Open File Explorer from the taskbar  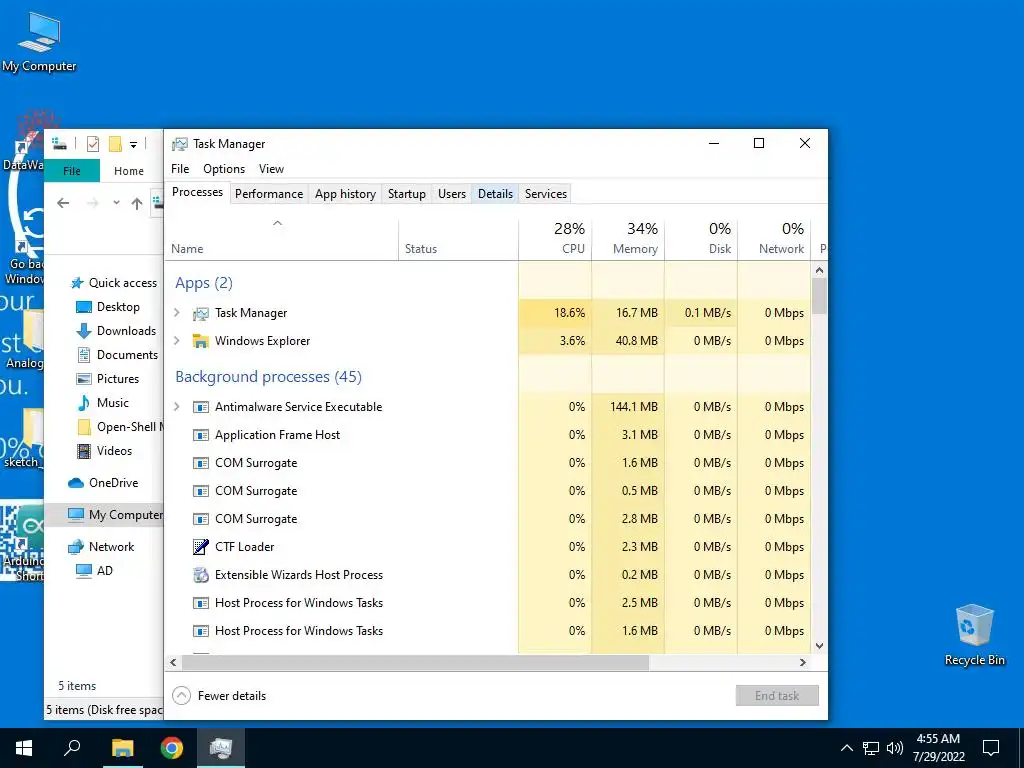tap(122, 748)
